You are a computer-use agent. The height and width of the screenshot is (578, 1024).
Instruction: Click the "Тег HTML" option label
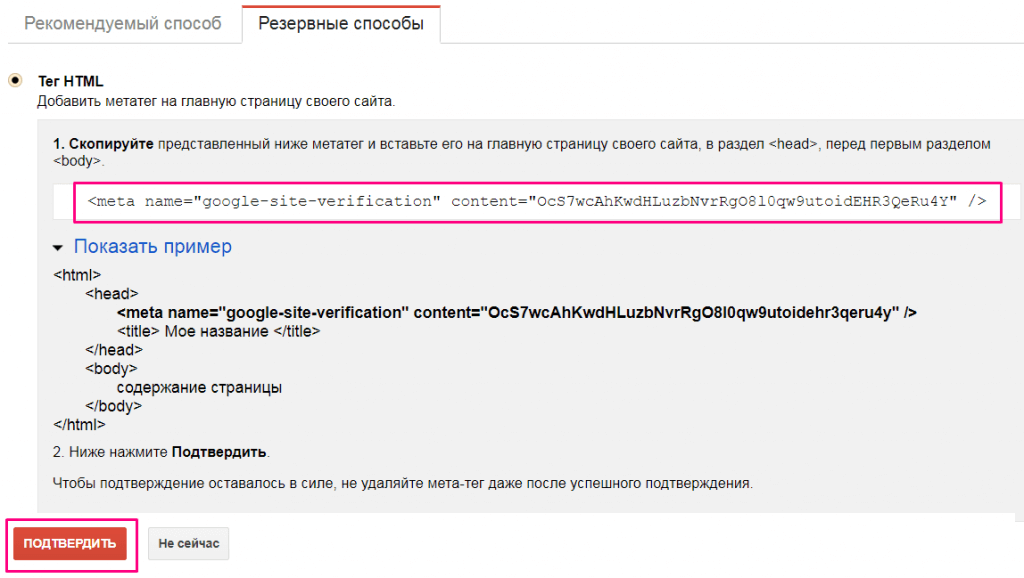click(x=70, y=81)
